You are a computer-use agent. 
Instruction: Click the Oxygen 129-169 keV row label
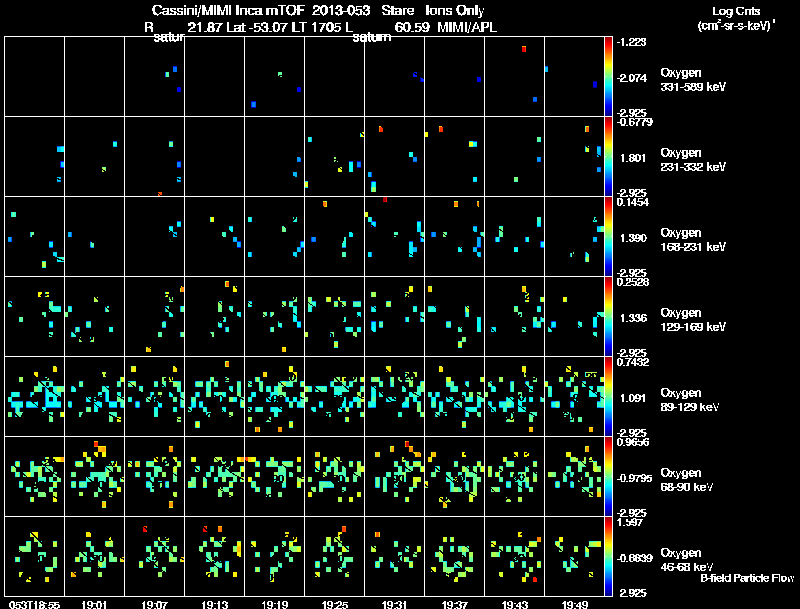point(693,320)
